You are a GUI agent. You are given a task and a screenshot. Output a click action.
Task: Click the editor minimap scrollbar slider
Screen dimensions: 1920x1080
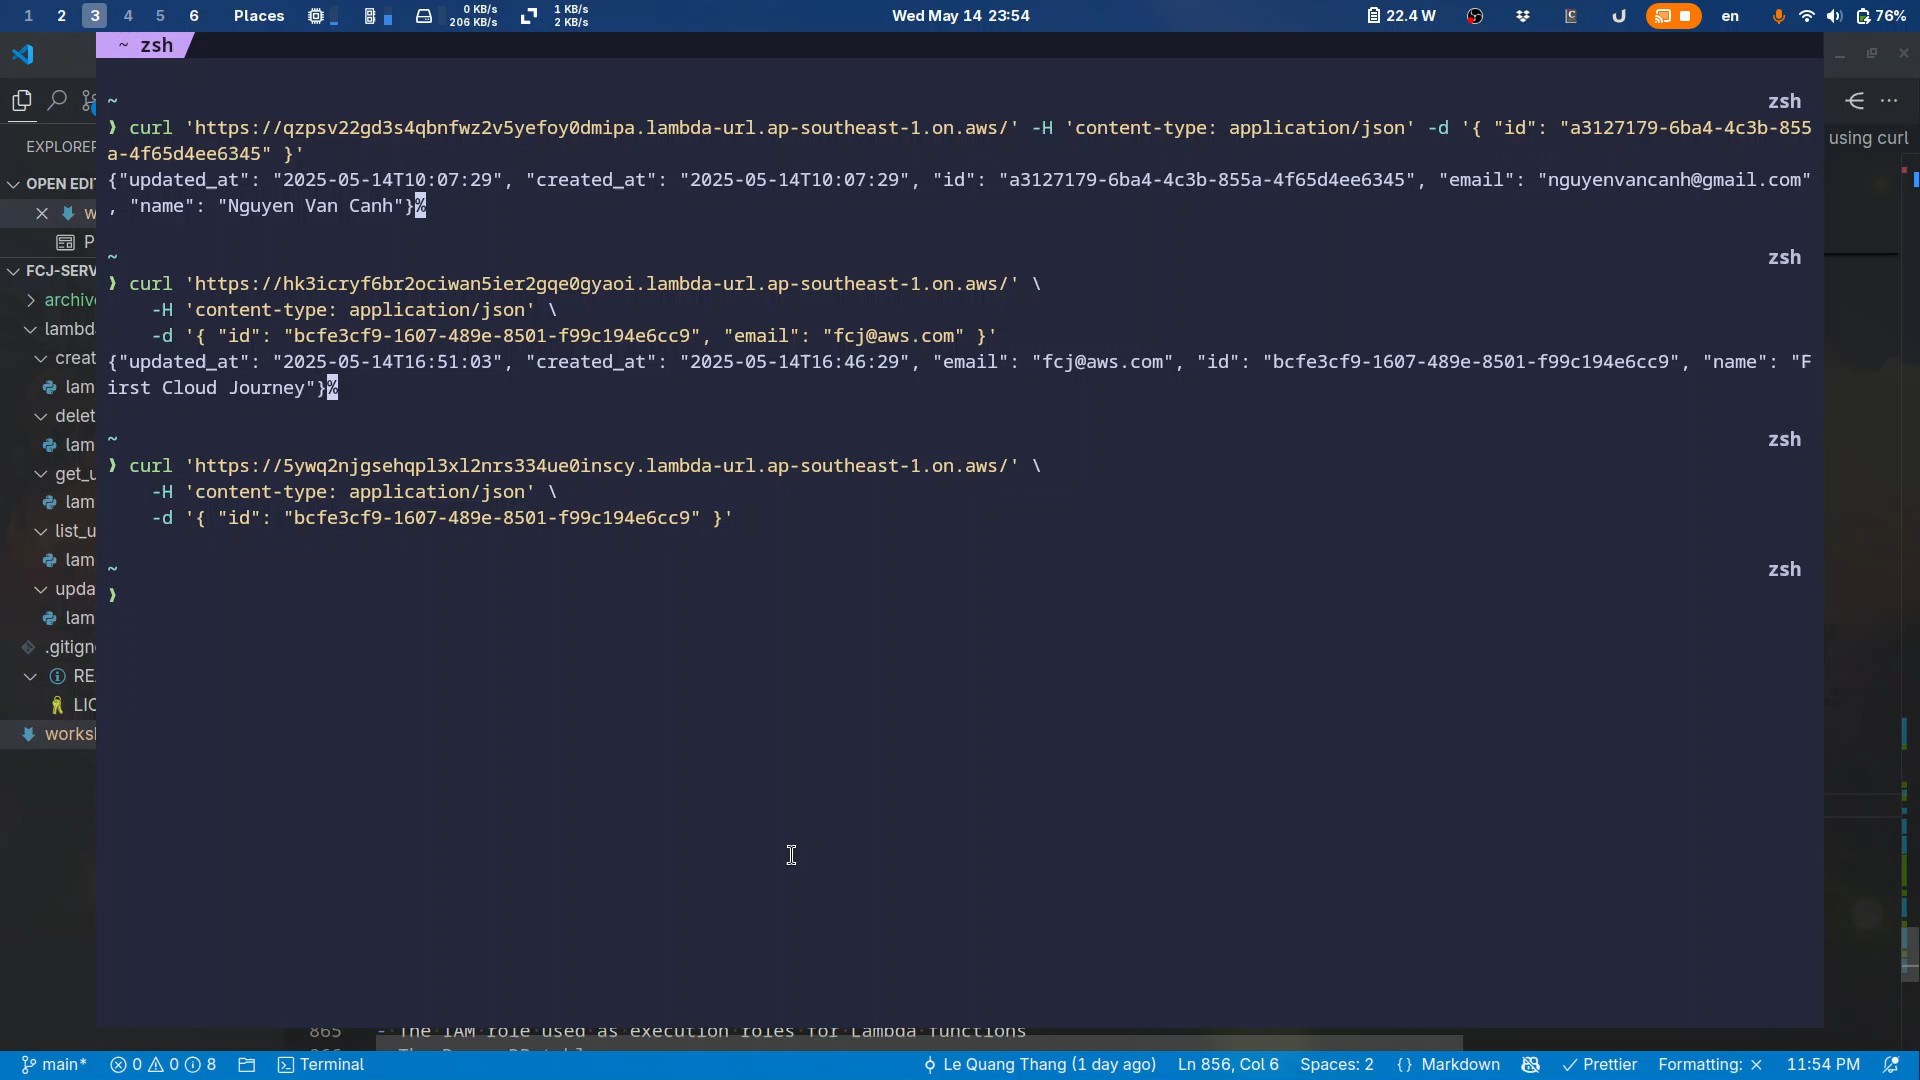tap(1910, 953)
